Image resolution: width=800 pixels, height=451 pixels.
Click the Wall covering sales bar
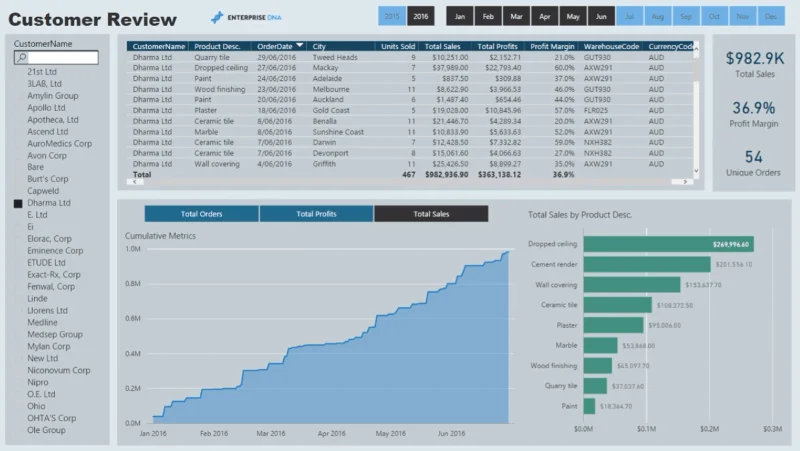(632, 285)
